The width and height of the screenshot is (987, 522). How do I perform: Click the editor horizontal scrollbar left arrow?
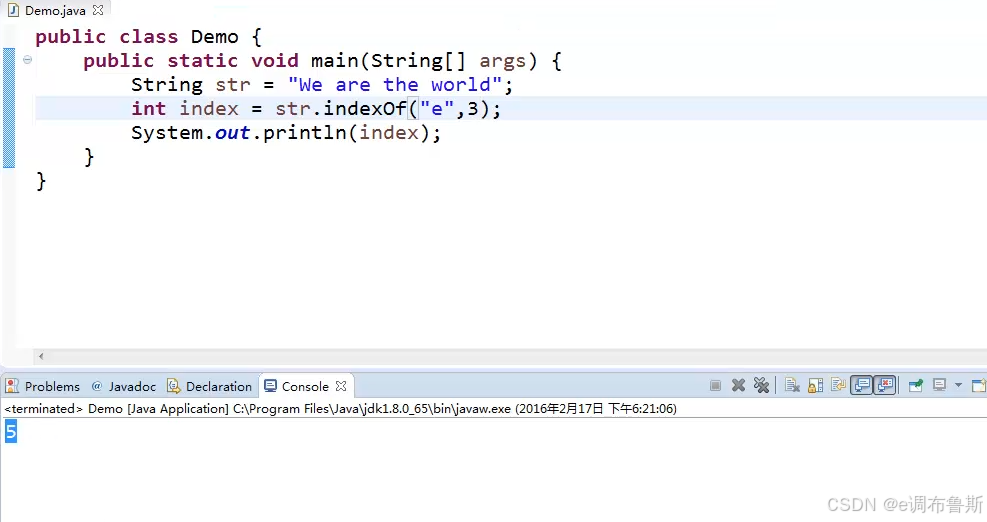click(41, 356)
